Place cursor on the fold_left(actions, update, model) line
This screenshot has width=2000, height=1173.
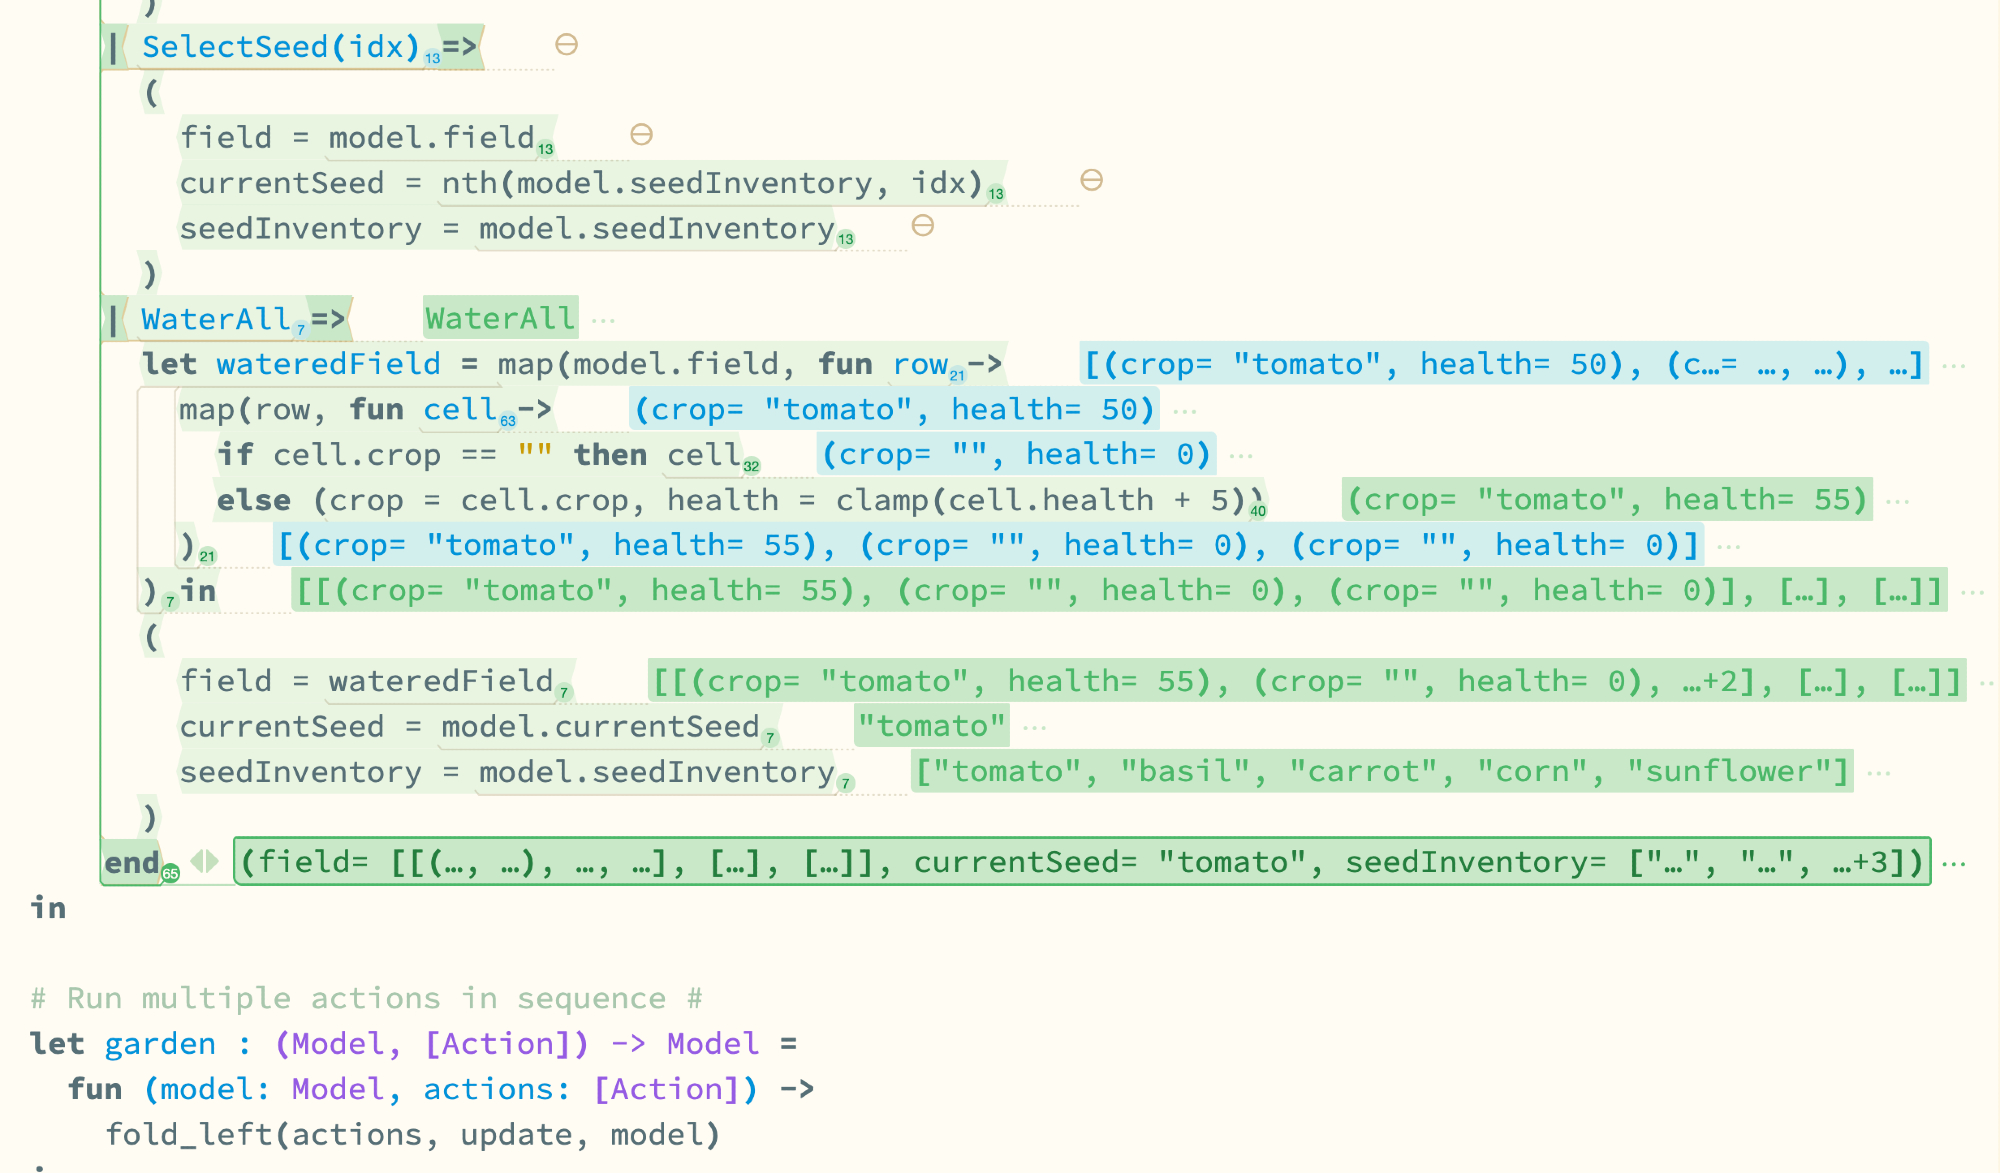412,1135
